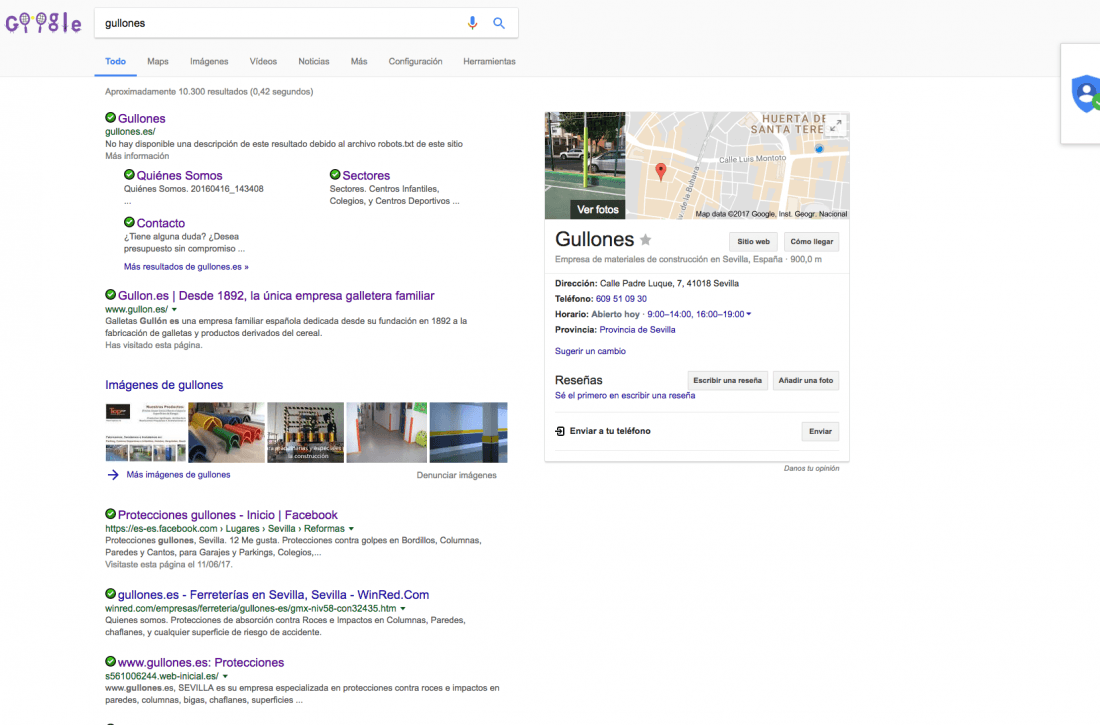Open the Contacto sitelink

coord(161,223)
